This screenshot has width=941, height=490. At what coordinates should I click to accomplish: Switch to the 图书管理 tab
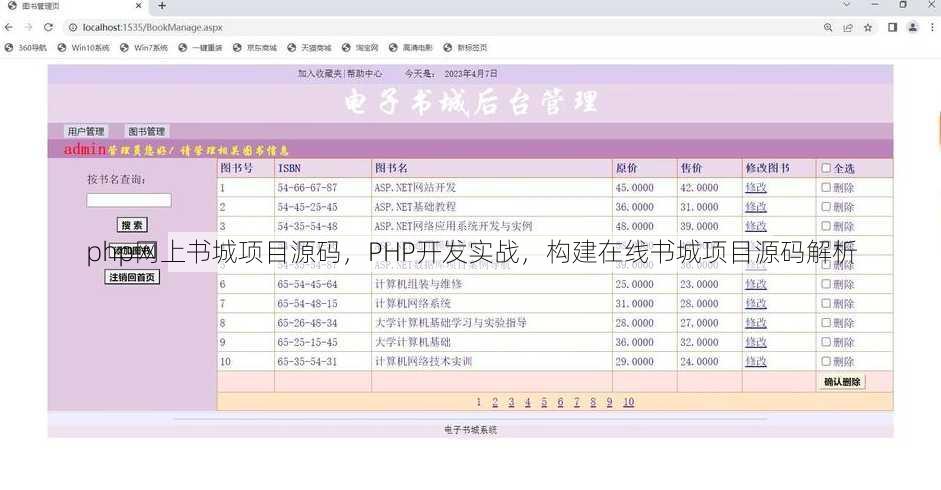146,131
